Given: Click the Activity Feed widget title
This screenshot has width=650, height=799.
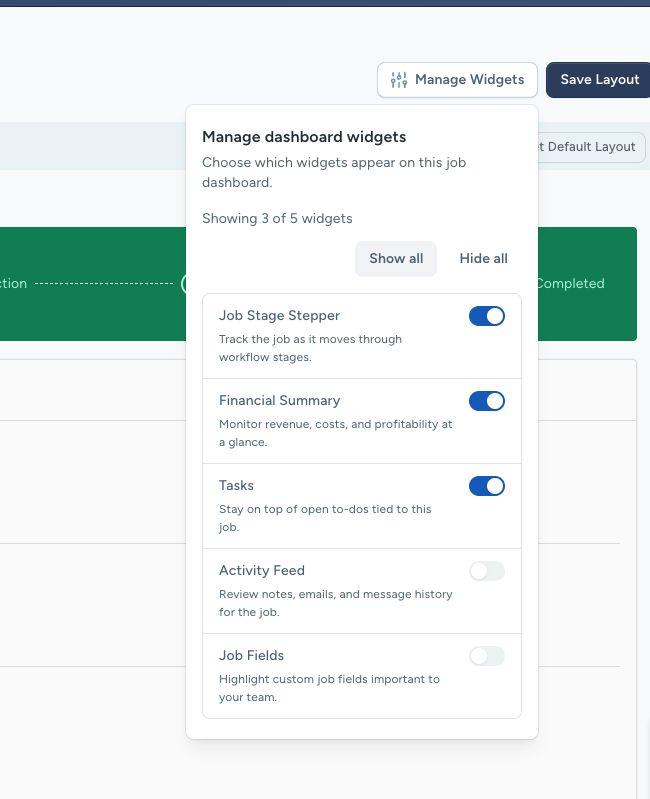Looking at the screenshot, I should click(x=262, y=571).
